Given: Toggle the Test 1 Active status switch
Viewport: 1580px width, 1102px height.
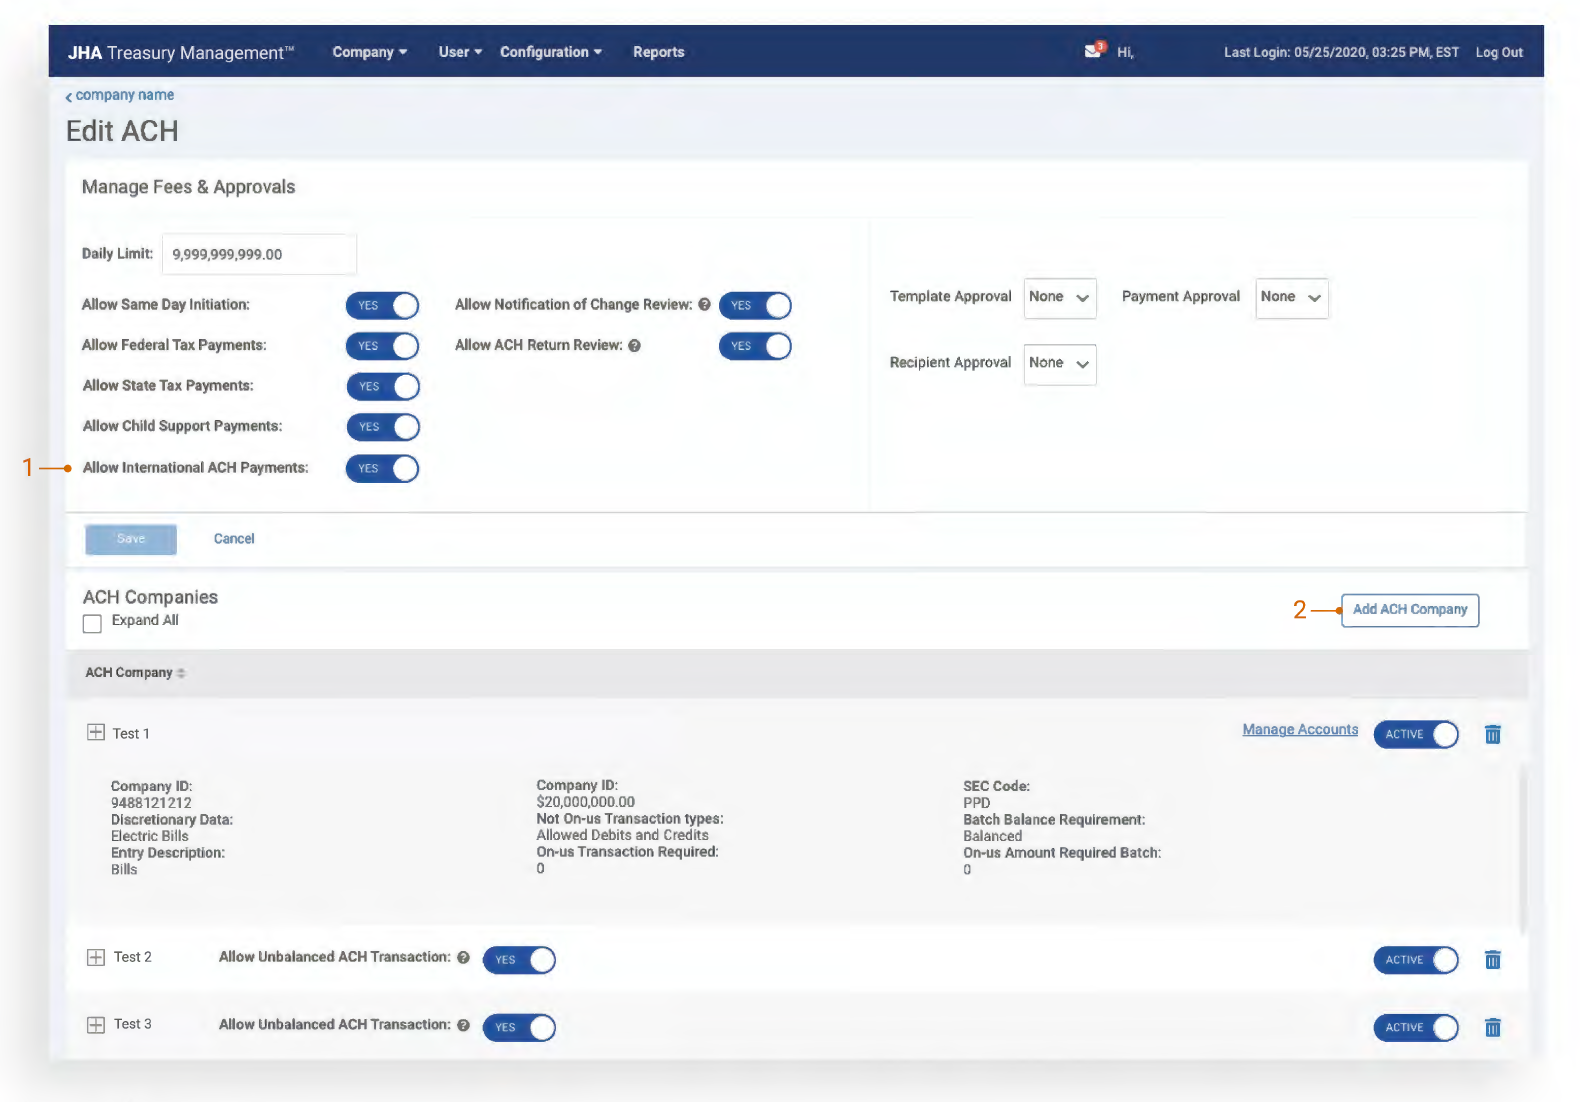Looking at the screenshot, I should (x=1415, y=735).
